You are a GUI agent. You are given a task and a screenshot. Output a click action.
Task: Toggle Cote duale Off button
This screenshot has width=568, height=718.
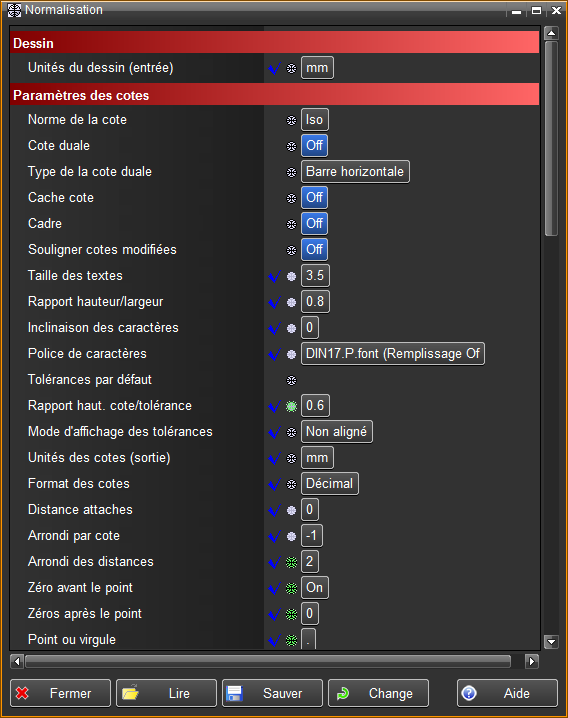(x=315, y=146)
